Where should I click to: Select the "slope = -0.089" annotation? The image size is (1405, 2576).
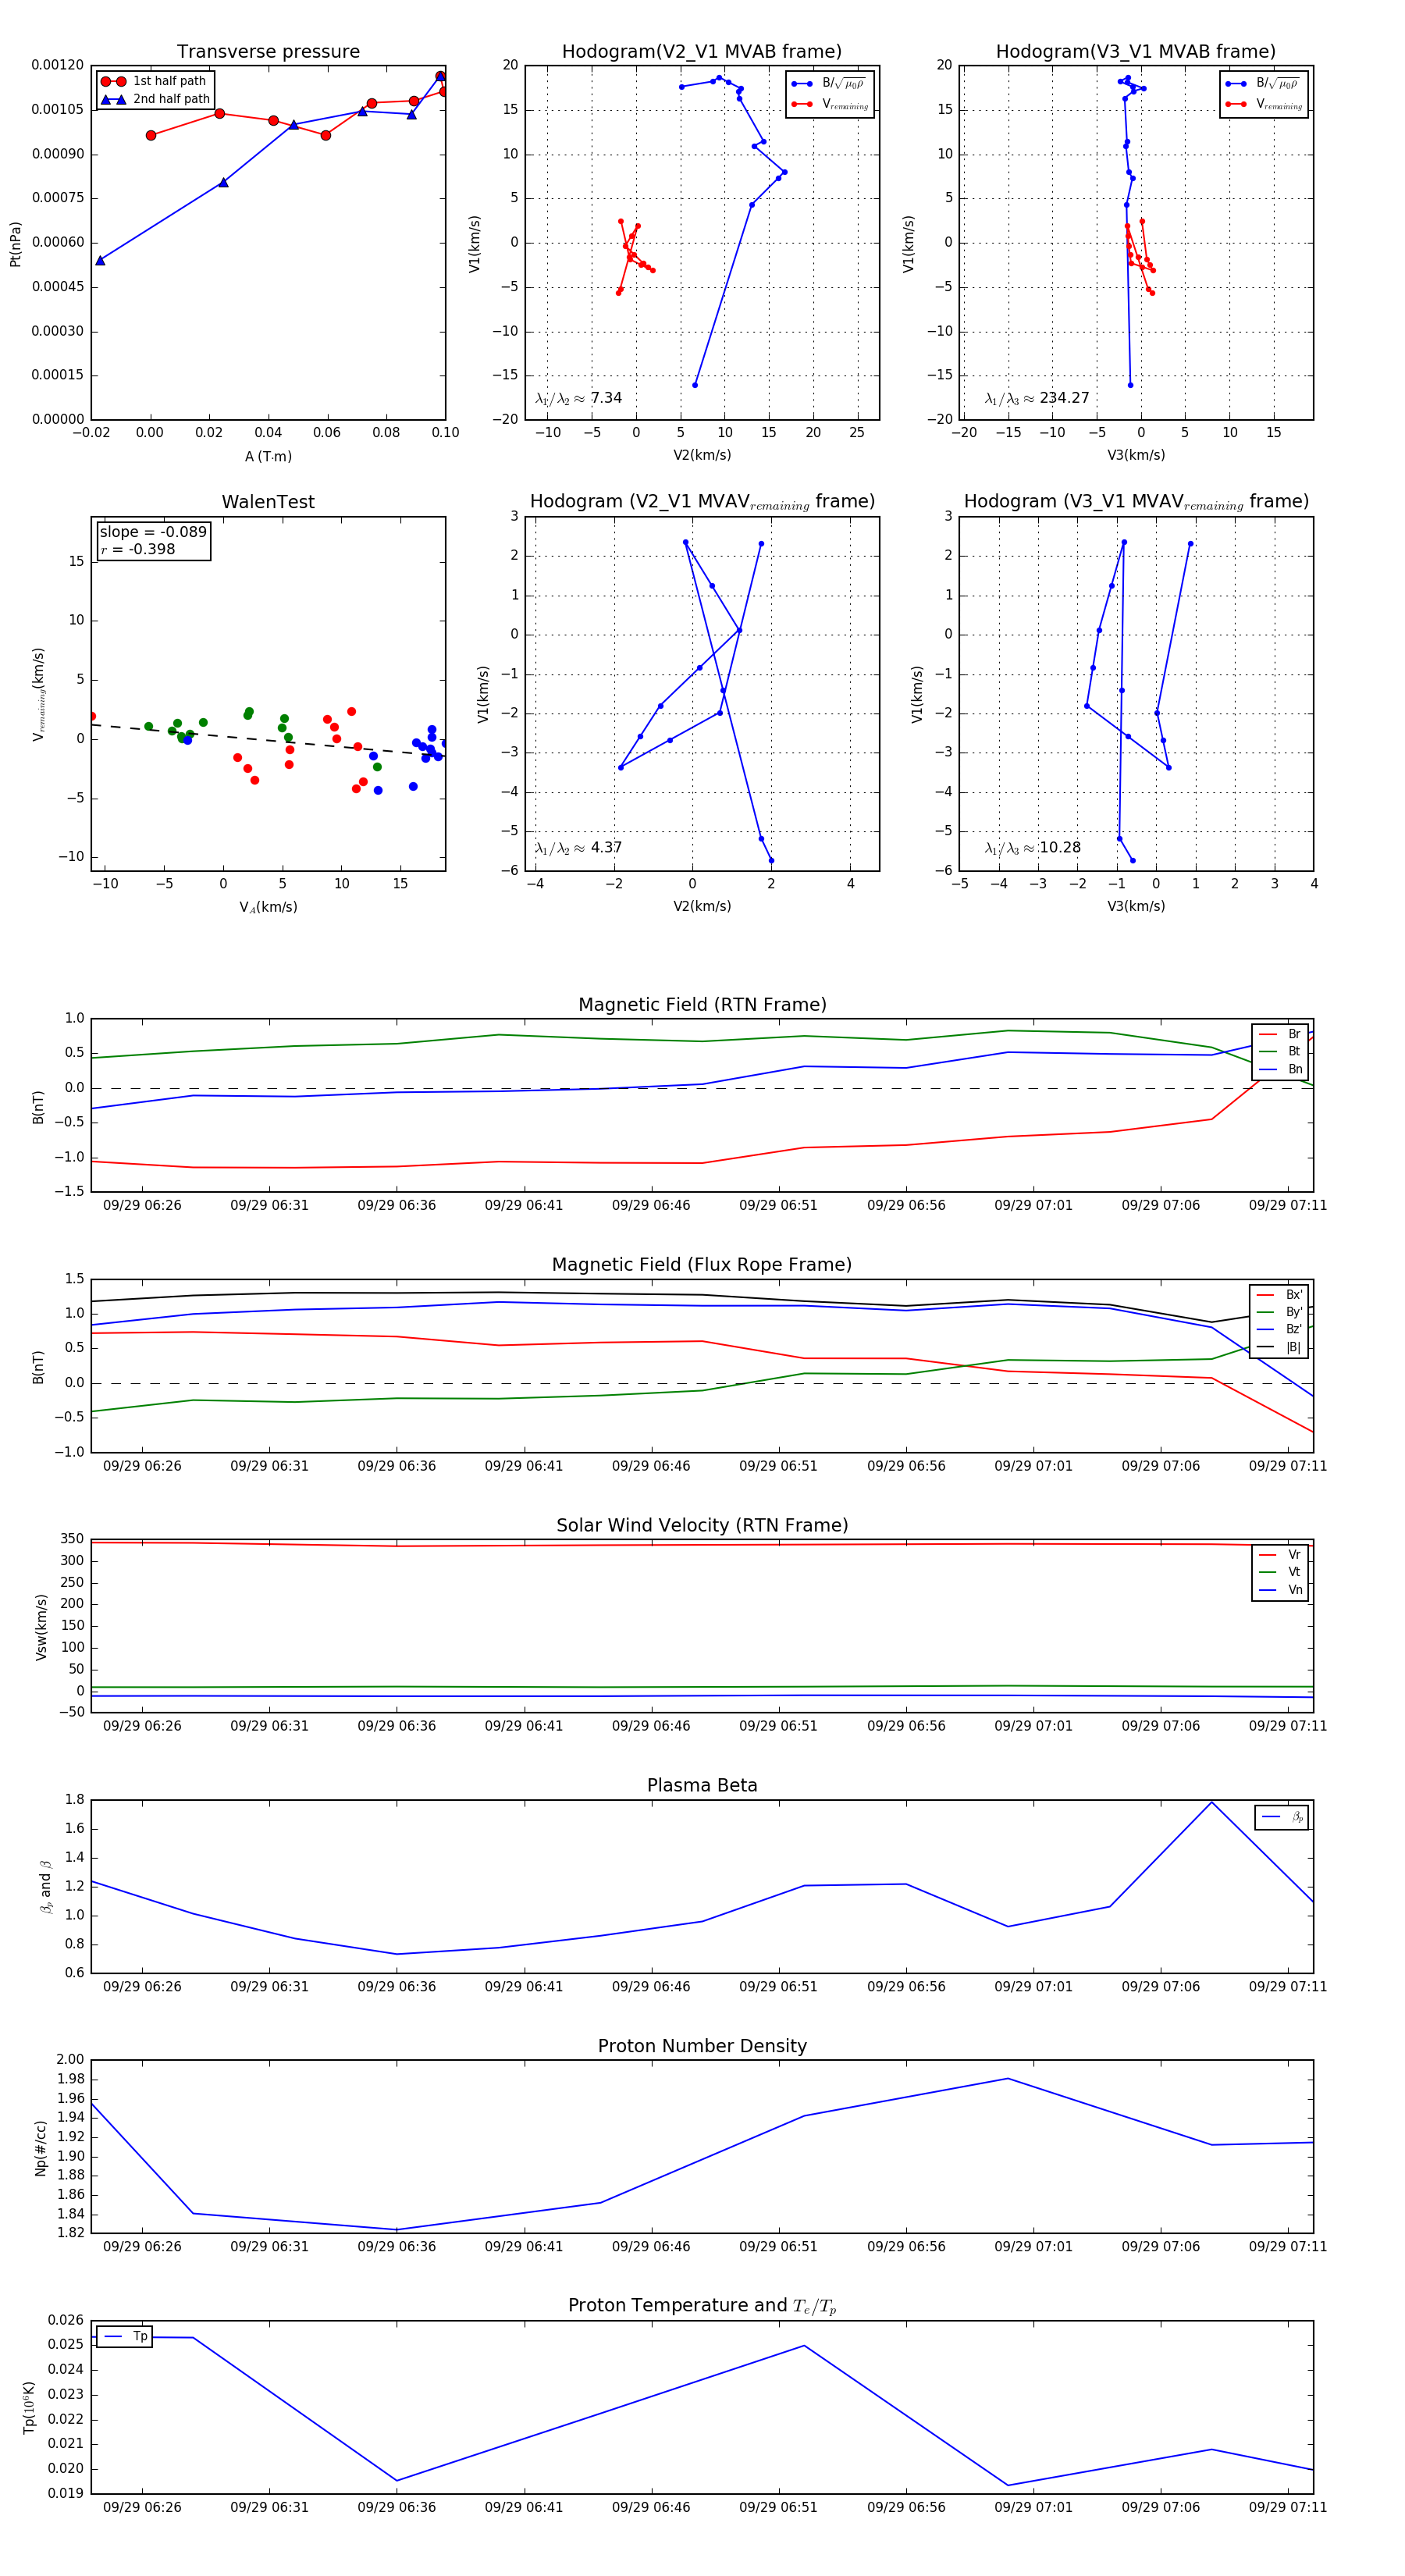point(153,532)
